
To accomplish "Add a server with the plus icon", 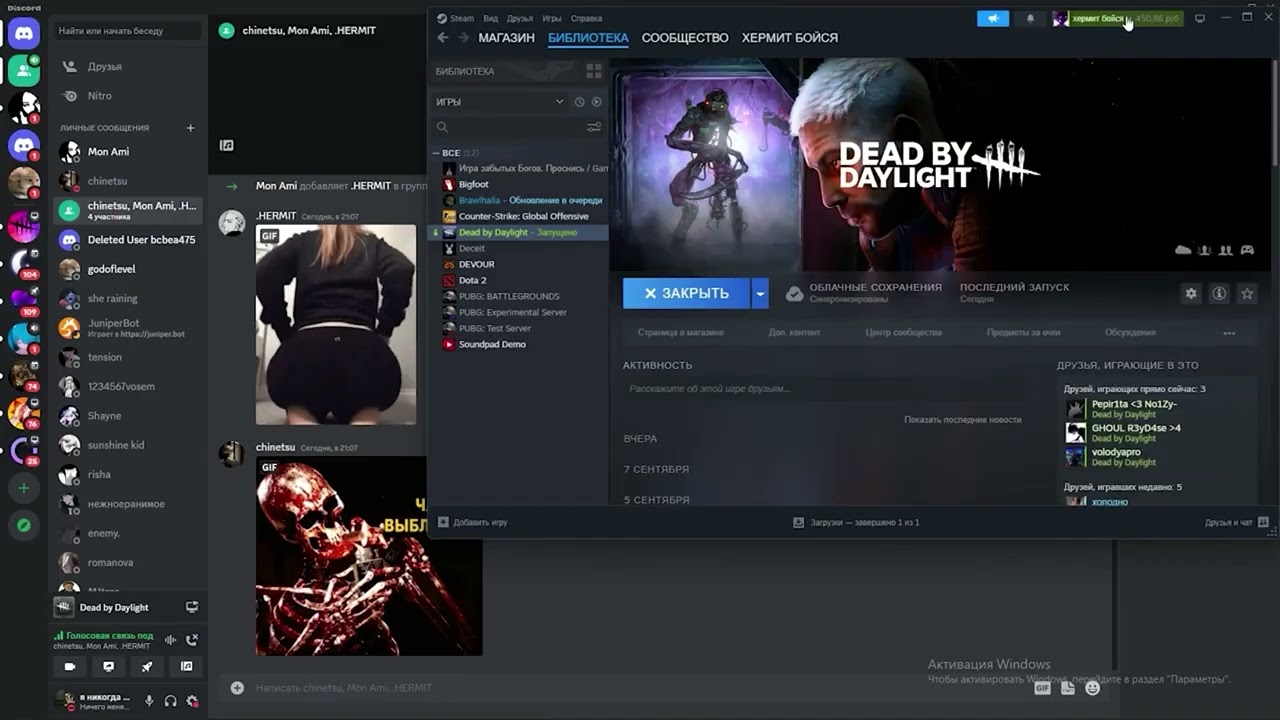I will tap(24, 488).
